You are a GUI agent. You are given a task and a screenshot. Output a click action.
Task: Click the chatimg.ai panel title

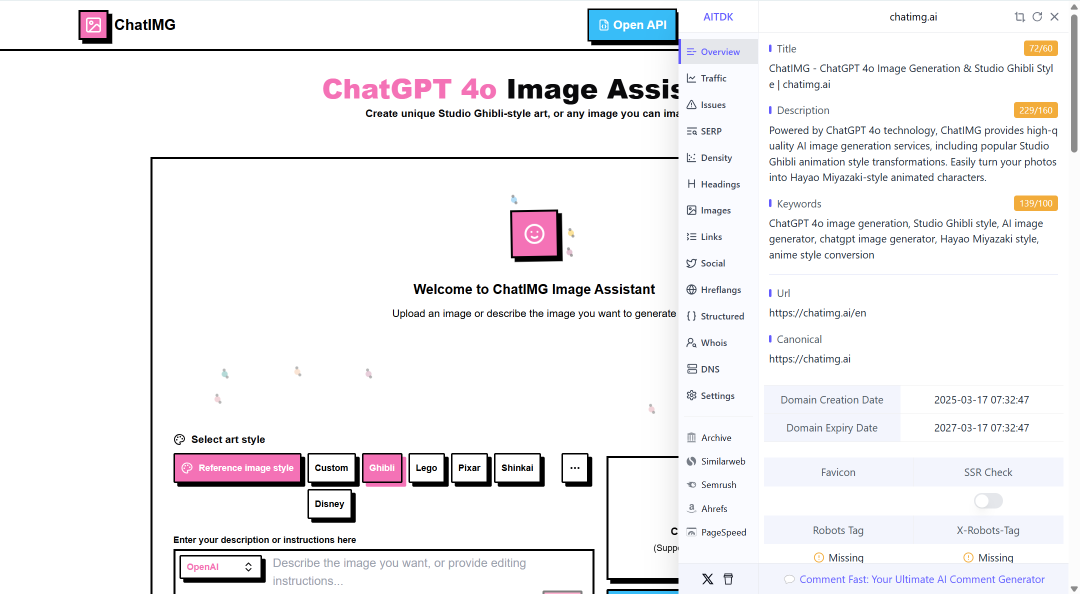point(913,17)
